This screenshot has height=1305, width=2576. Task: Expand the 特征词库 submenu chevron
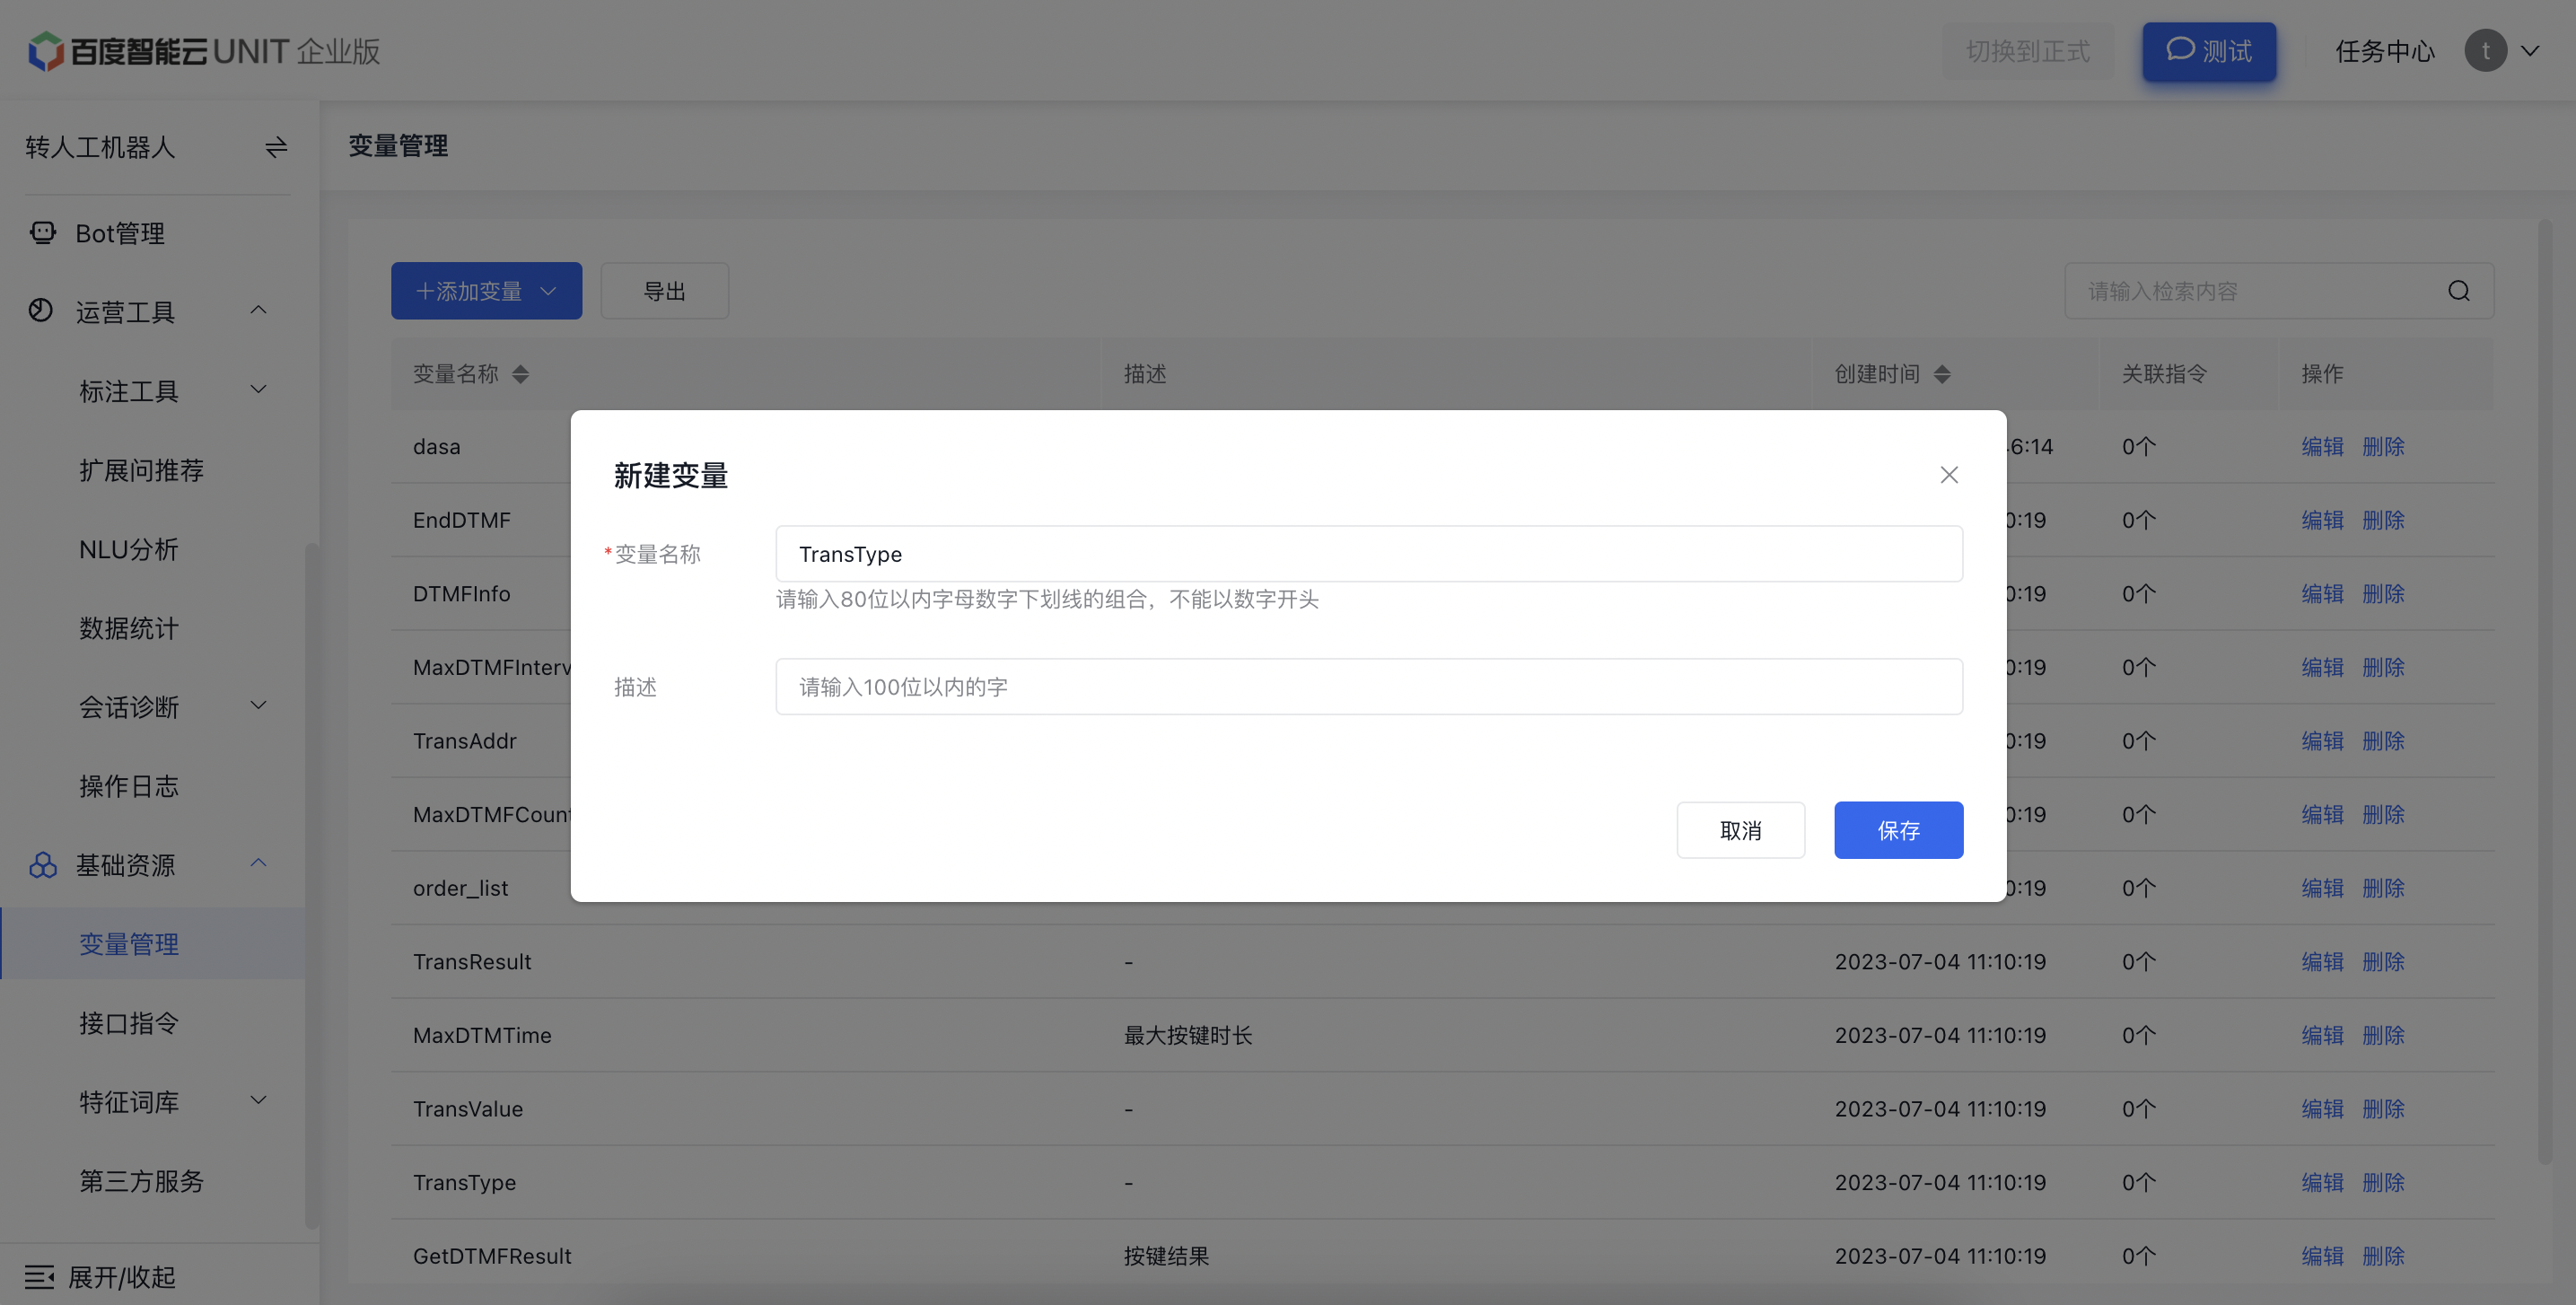click(258, 1101)
